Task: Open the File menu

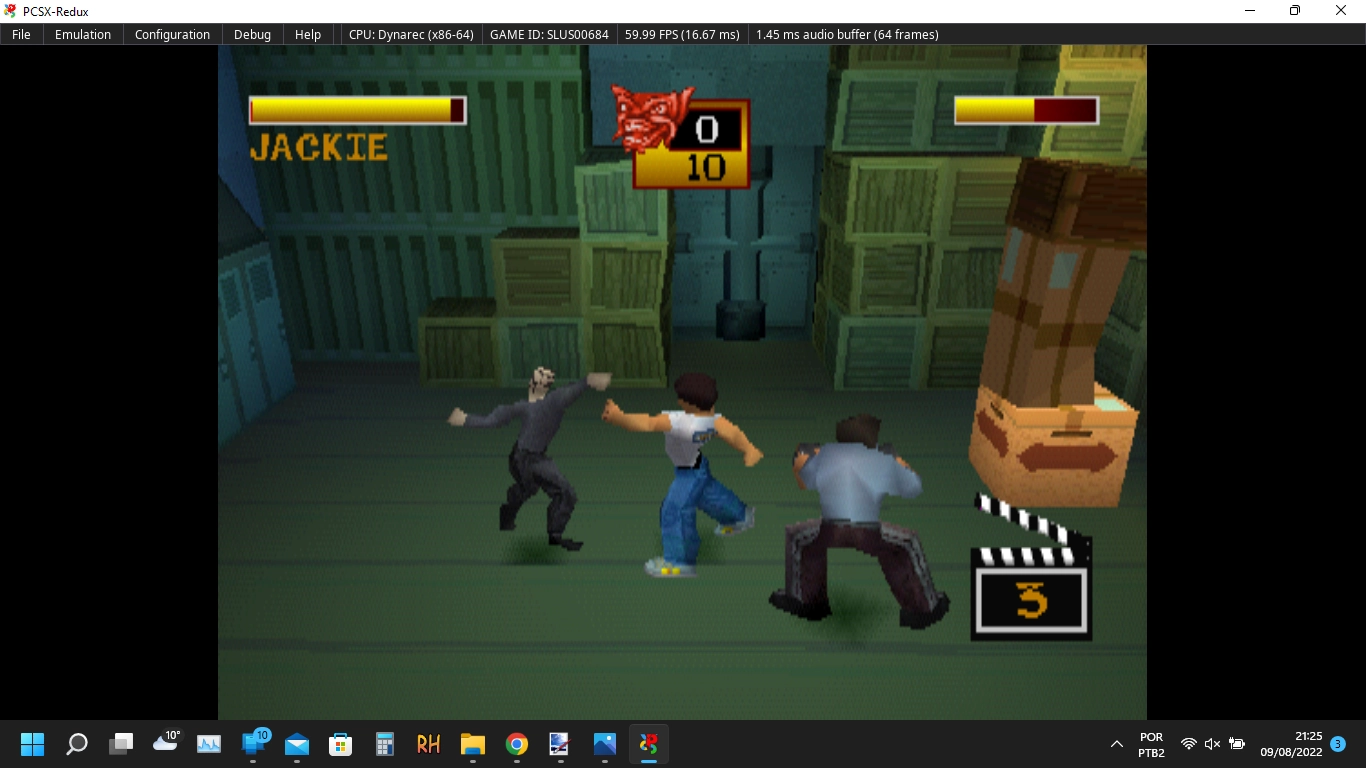Action: [x=21, y=34]
